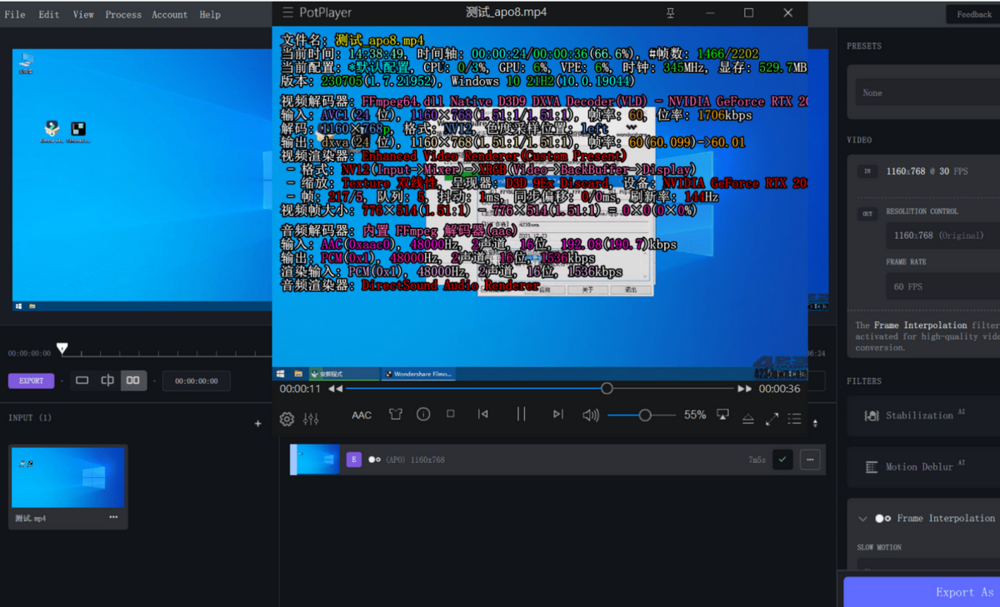Image resolution: width=1000 pixels, height=607 pixels.
Task: Click the input resolution text 1160x768 @ 30 FPS
Action: (926, 171)
